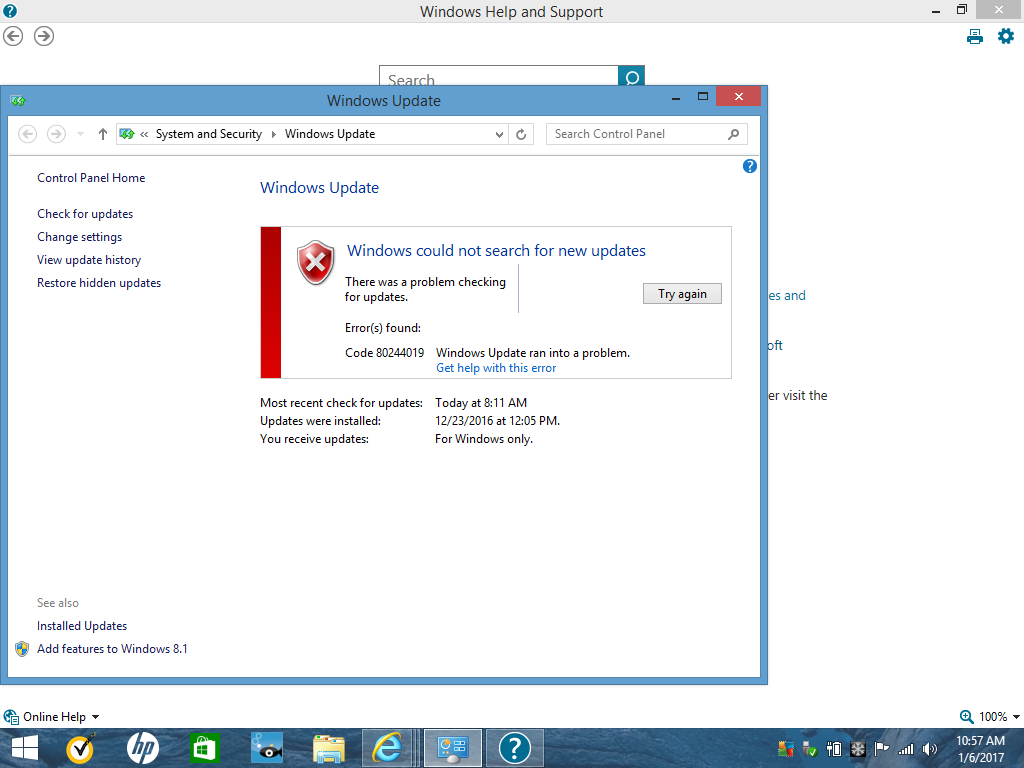Switch to Control Panel taskbar button

[x=453, y=748]
